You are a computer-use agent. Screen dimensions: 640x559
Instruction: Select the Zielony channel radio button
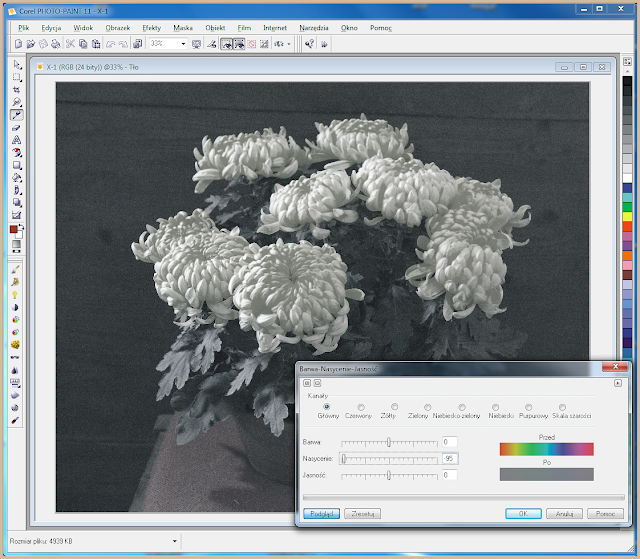click(428, 407)
